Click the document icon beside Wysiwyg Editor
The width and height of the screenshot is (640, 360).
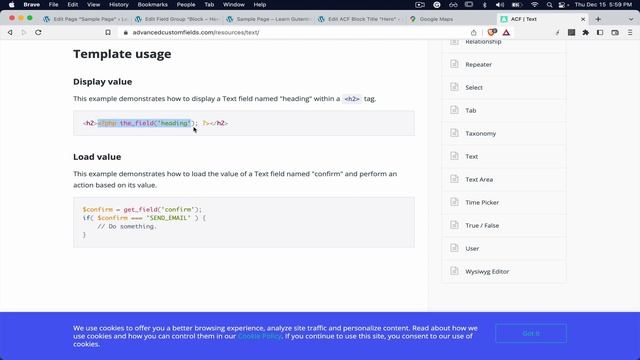(454, 271)
